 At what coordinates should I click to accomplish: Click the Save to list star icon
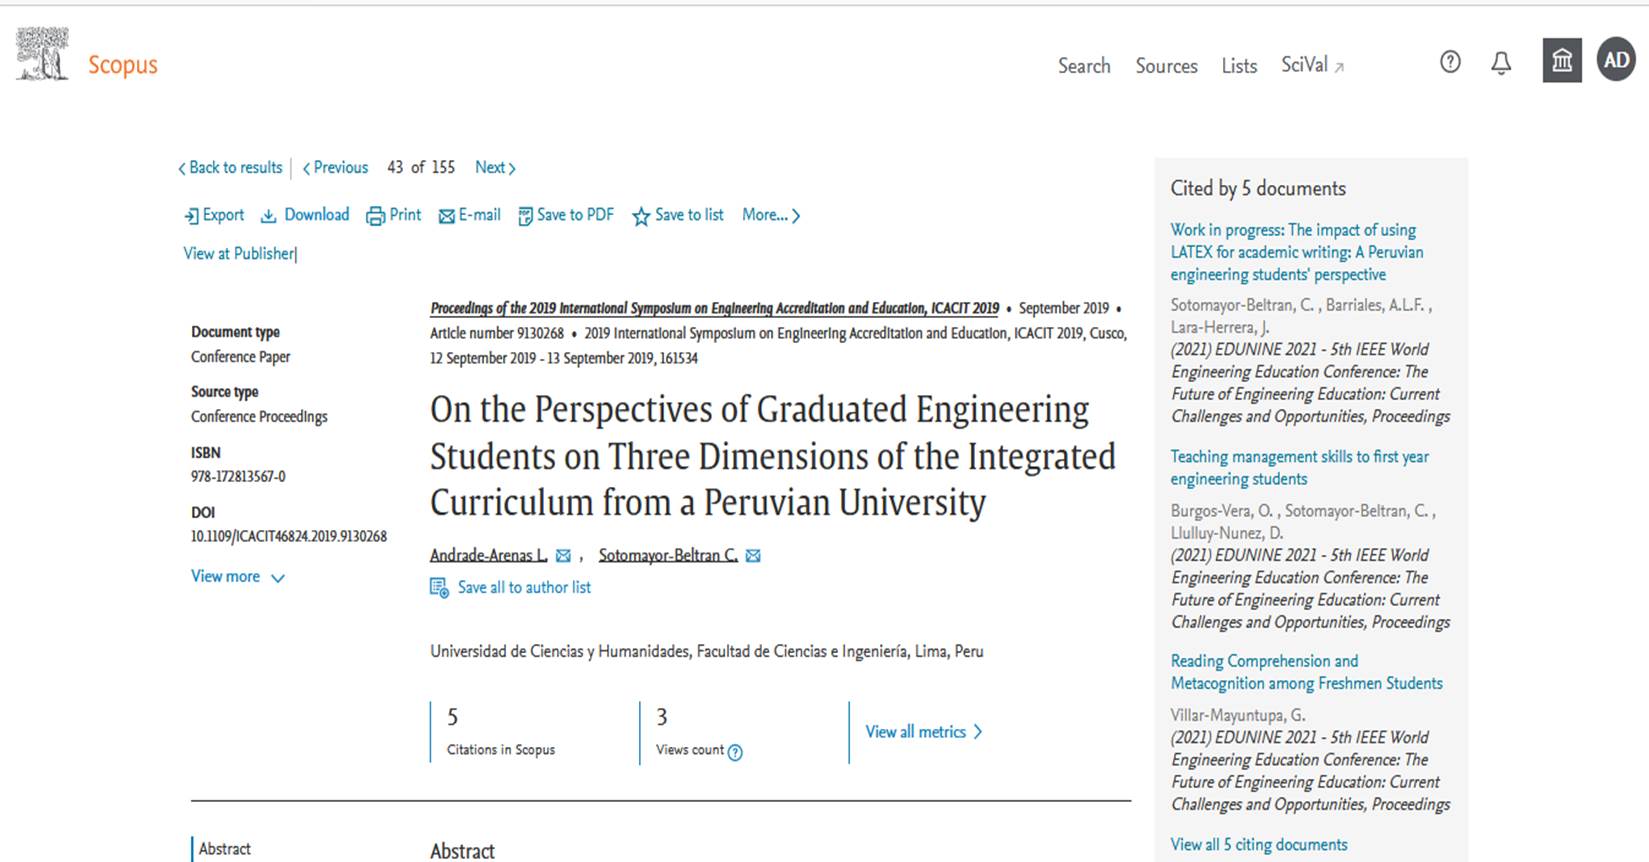(641, 217)
